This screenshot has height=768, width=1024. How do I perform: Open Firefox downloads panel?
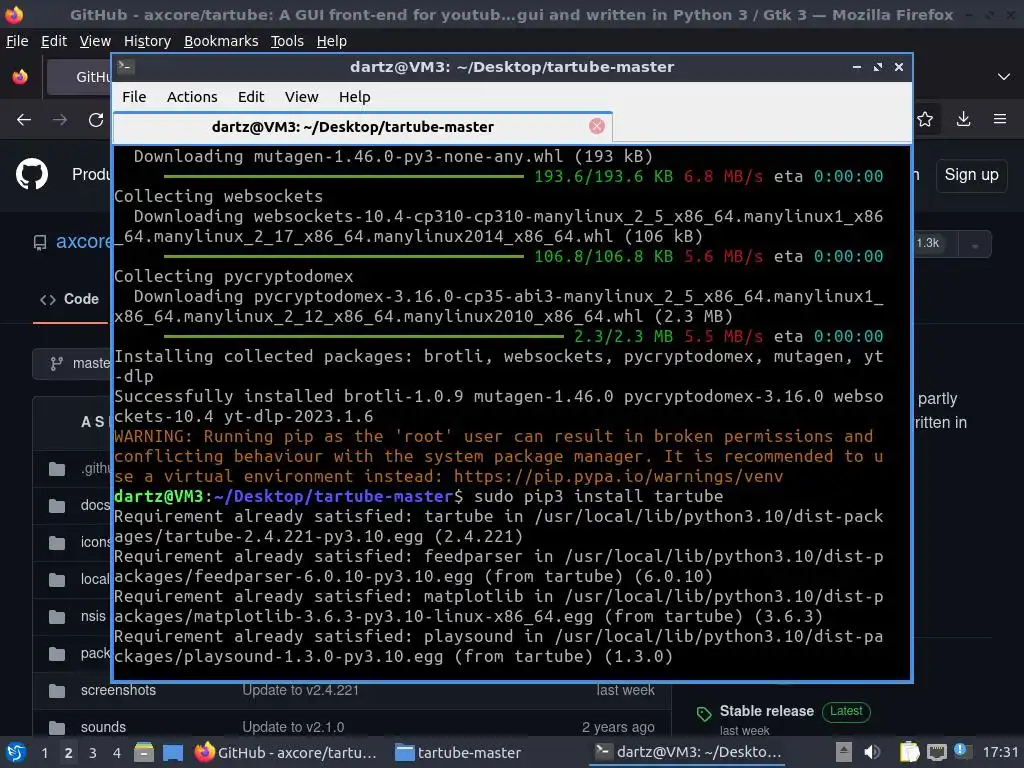963,119
